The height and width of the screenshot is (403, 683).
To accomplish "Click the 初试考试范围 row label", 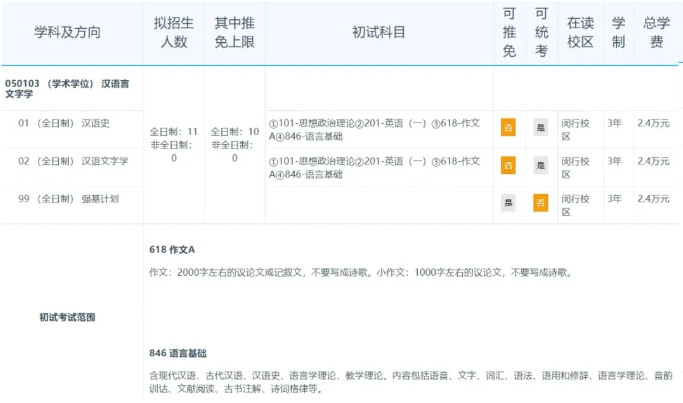I will click(68, 317).
